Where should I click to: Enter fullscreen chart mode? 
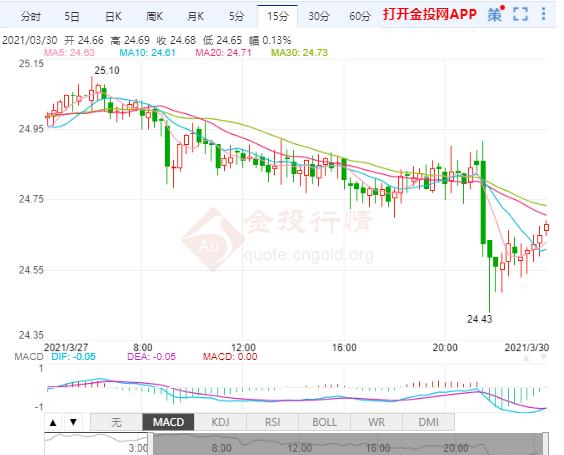click(520, 14)
